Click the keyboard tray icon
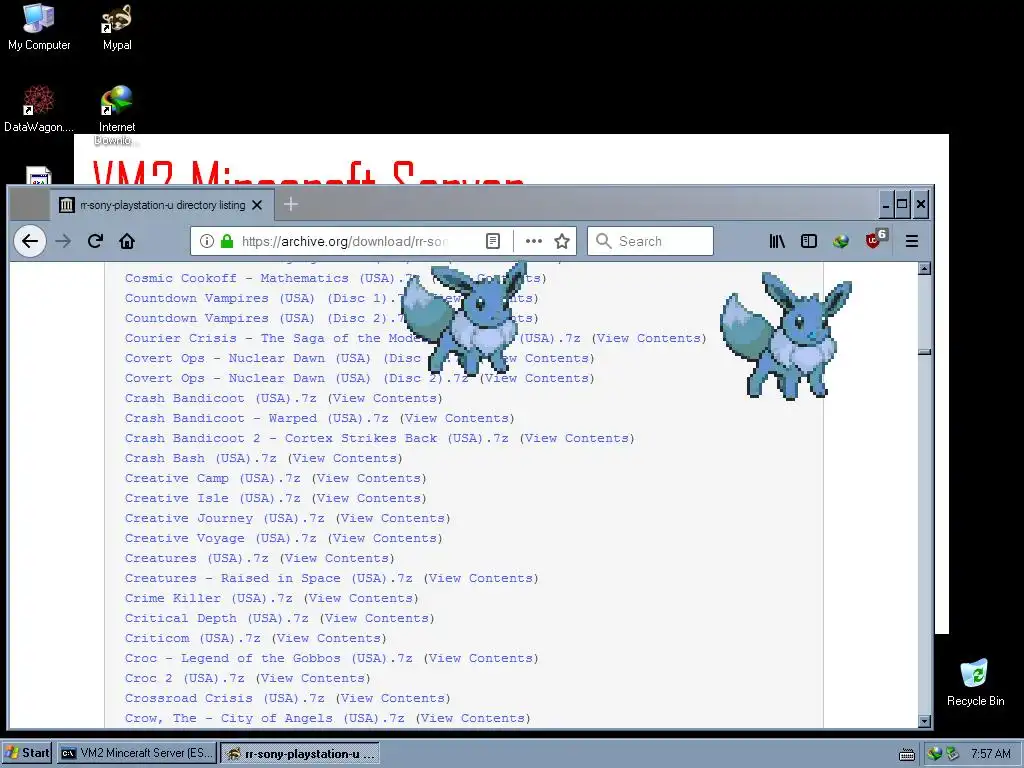1024x768 pixels. tap(906, 754)
